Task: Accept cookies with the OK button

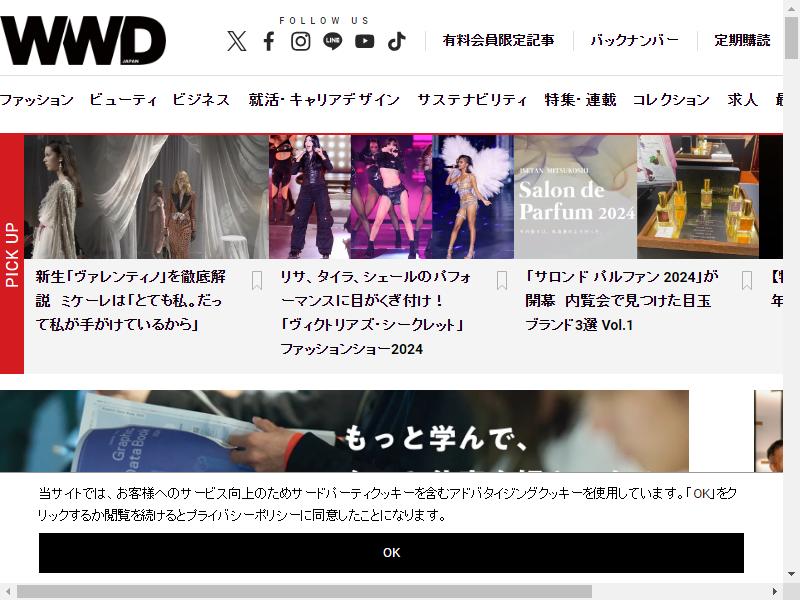Action: tap(391, 553)
